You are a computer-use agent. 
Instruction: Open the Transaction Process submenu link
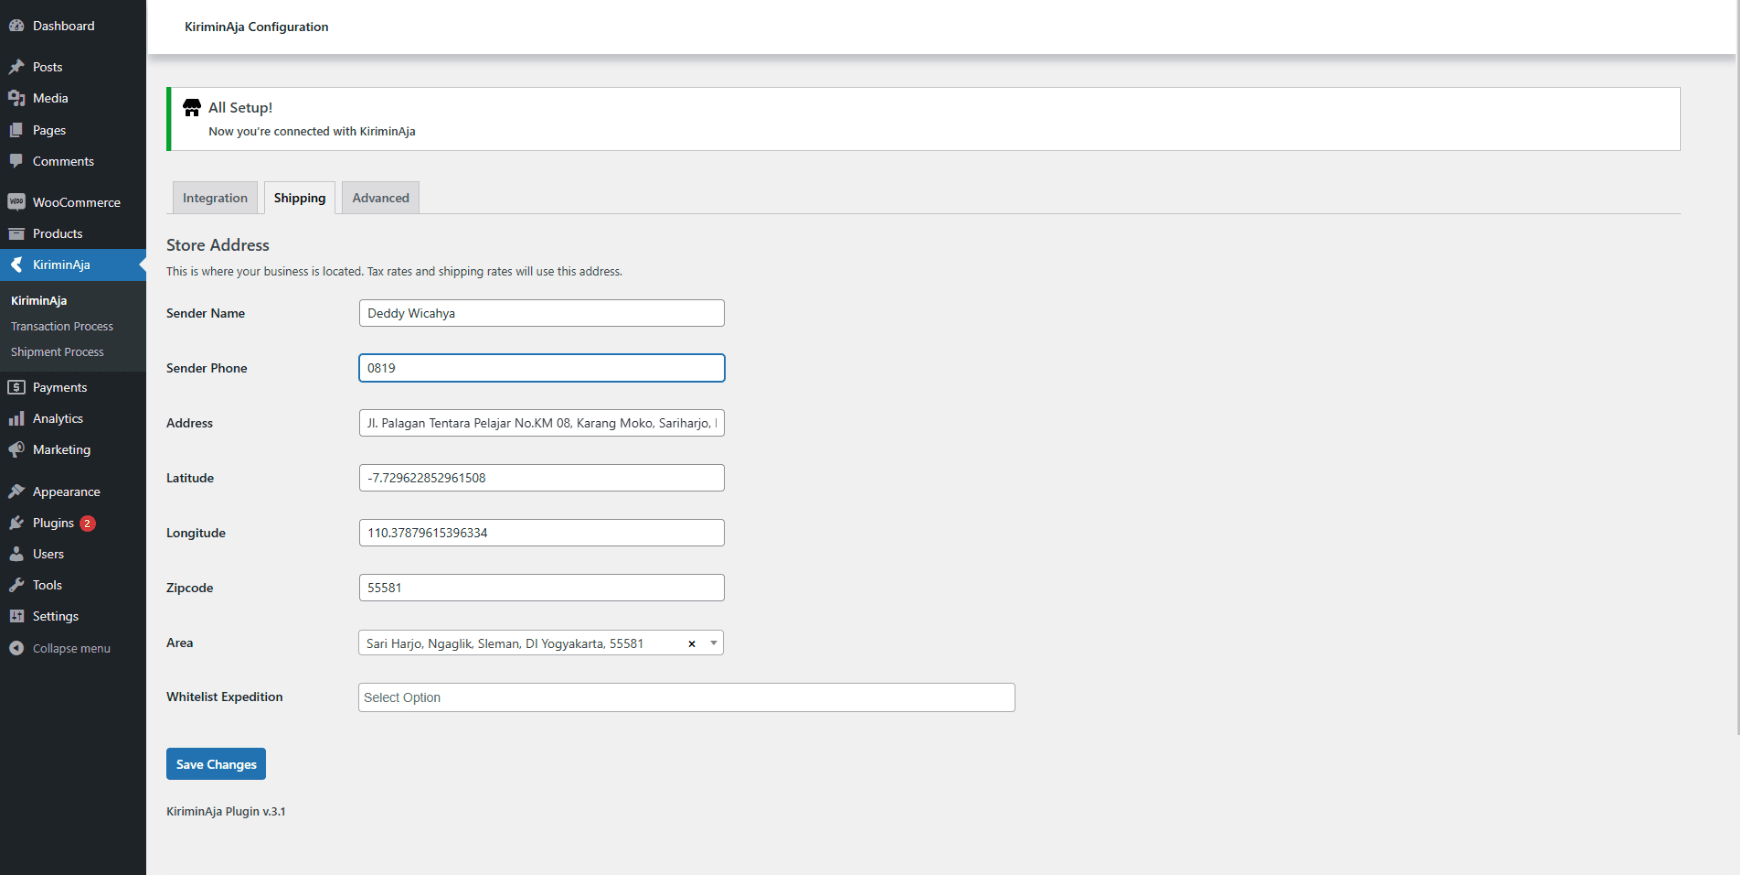[62, 326]
